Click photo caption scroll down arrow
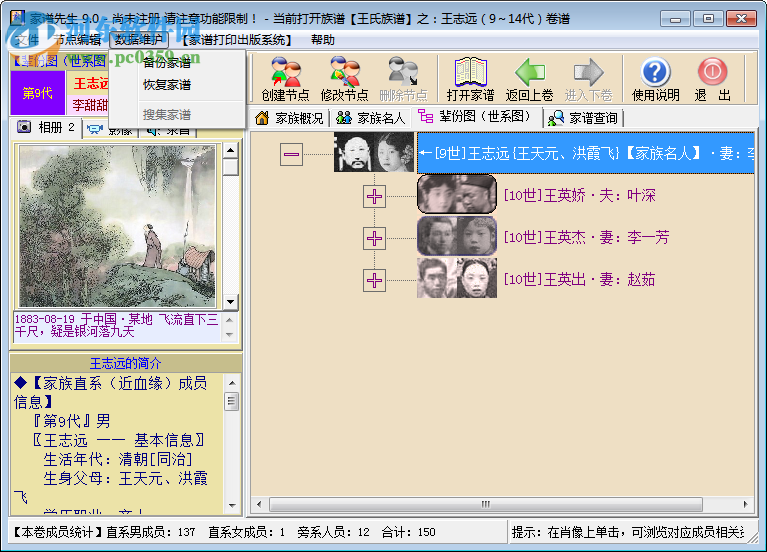This screenshot has height=552, width=767. point(229,335)
